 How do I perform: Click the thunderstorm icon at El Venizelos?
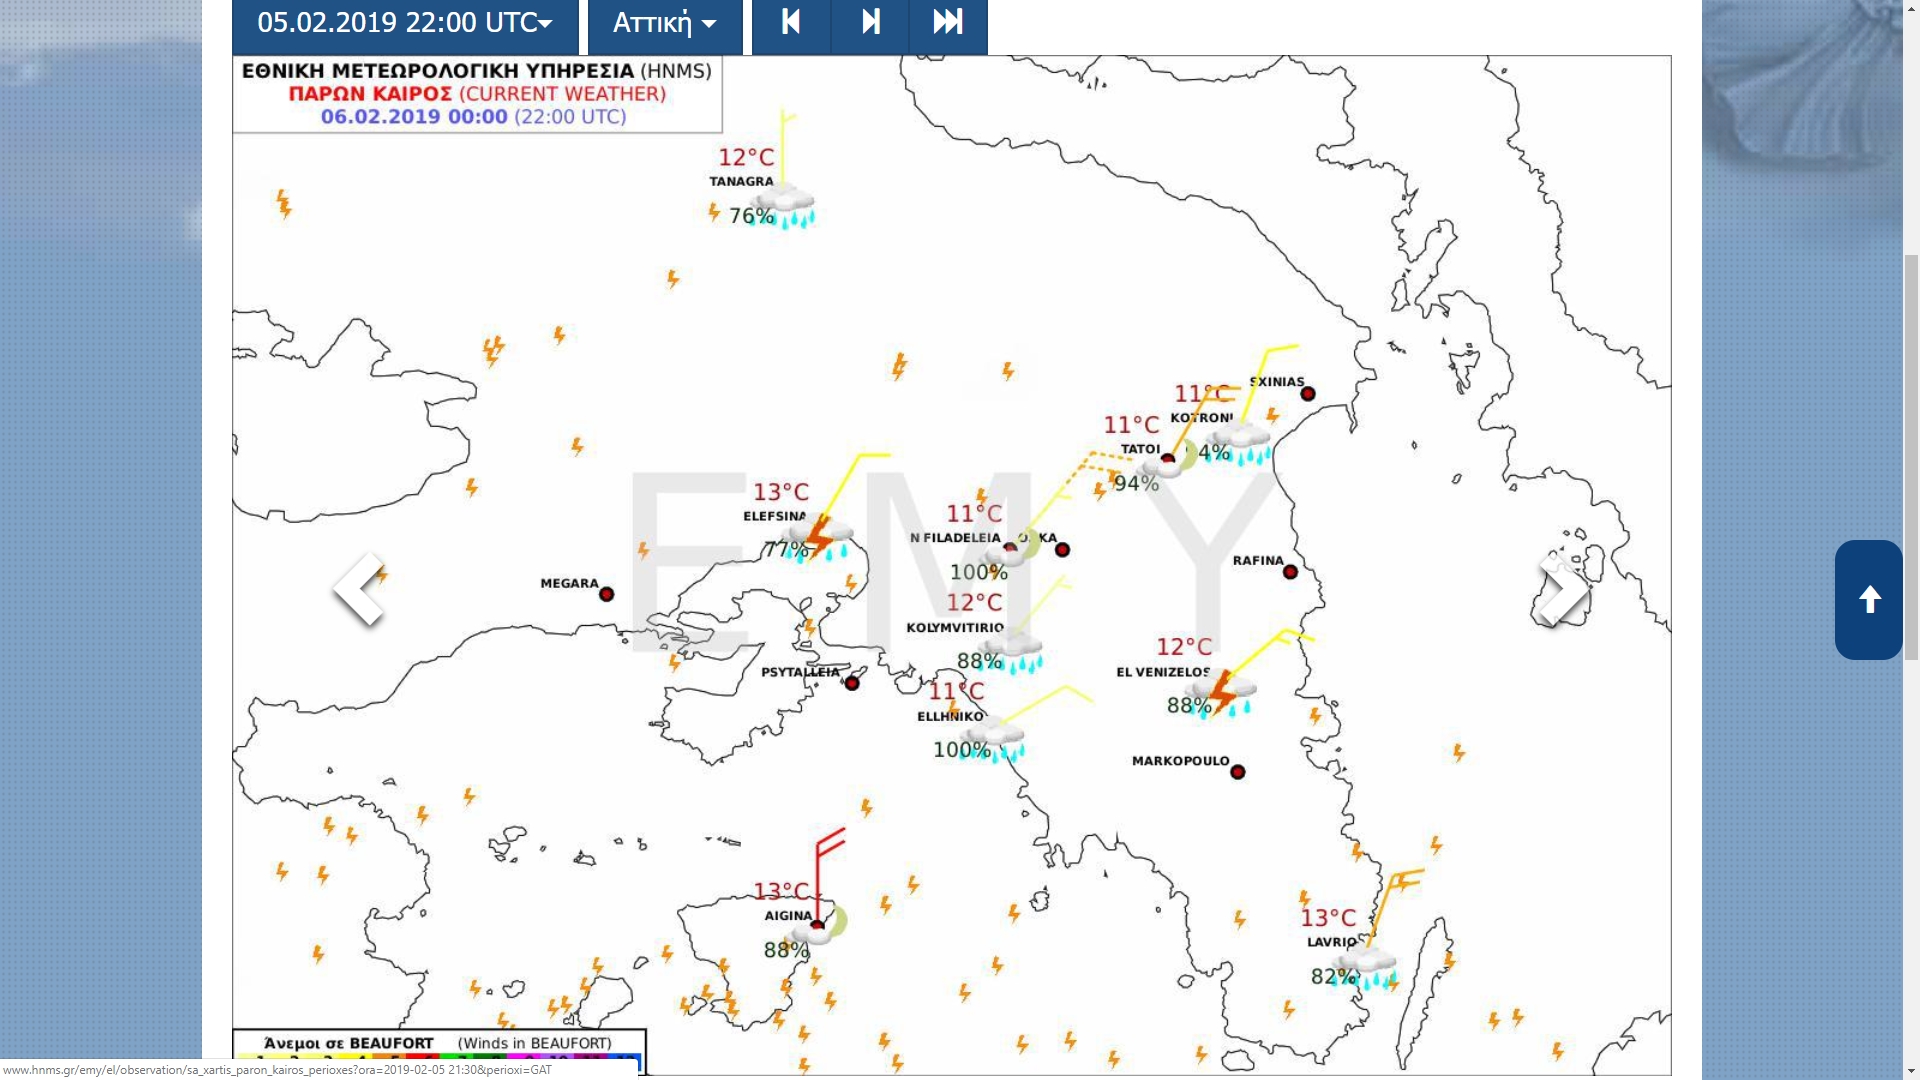pyautogui.click(x=1222, y=692)
